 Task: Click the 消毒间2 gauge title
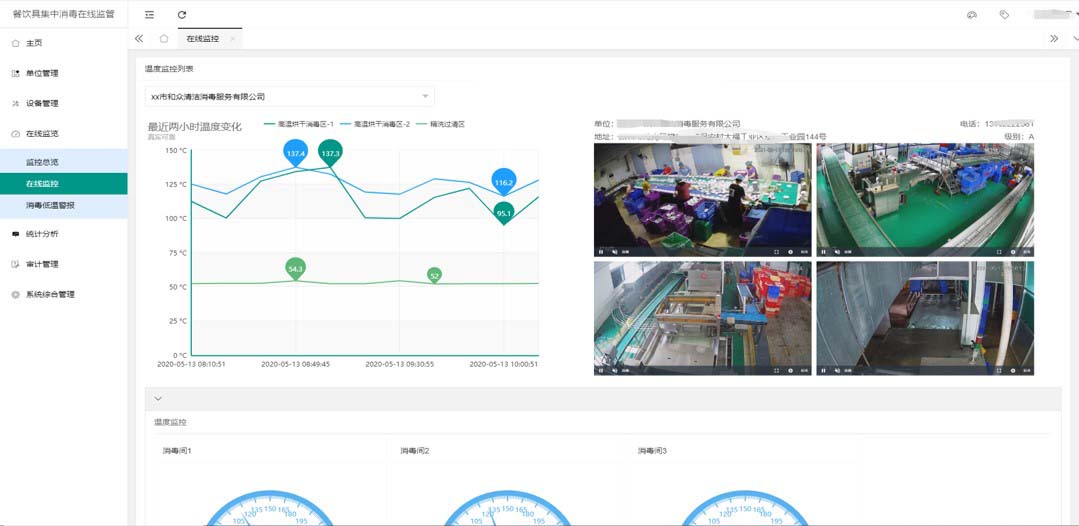tap(415, 451)
